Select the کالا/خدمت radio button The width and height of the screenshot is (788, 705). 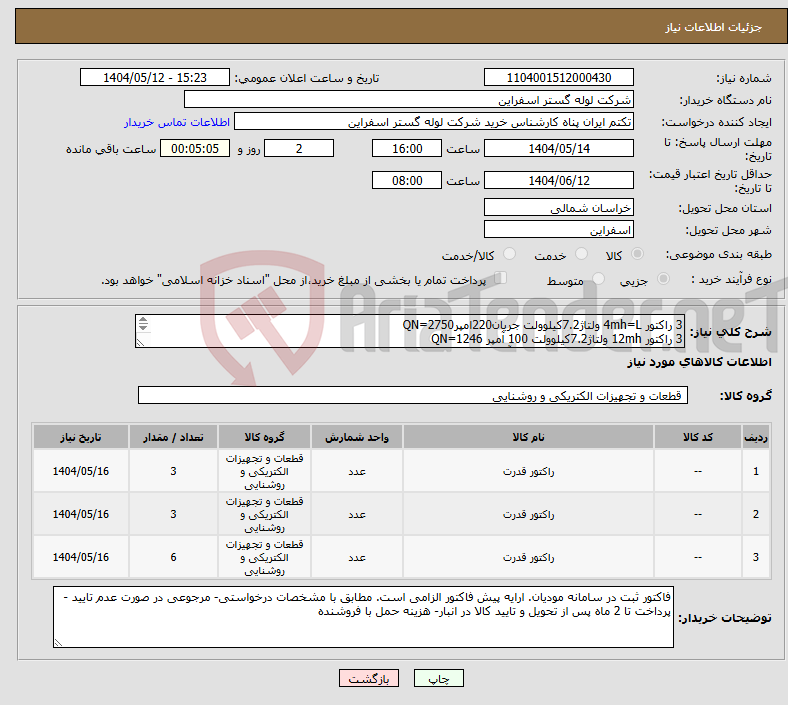click(x=510, y=254)
